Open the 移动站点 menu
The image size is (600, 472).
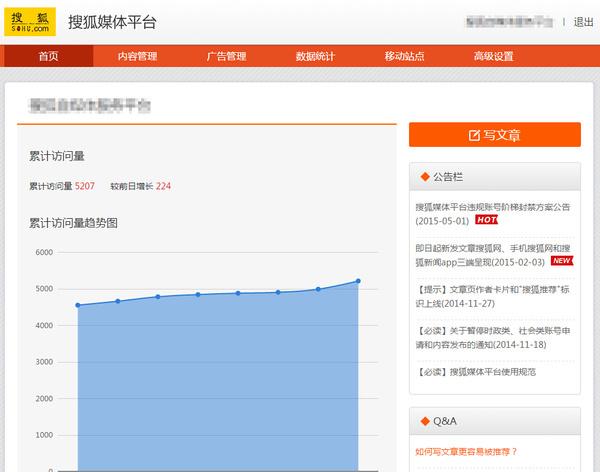404,56
